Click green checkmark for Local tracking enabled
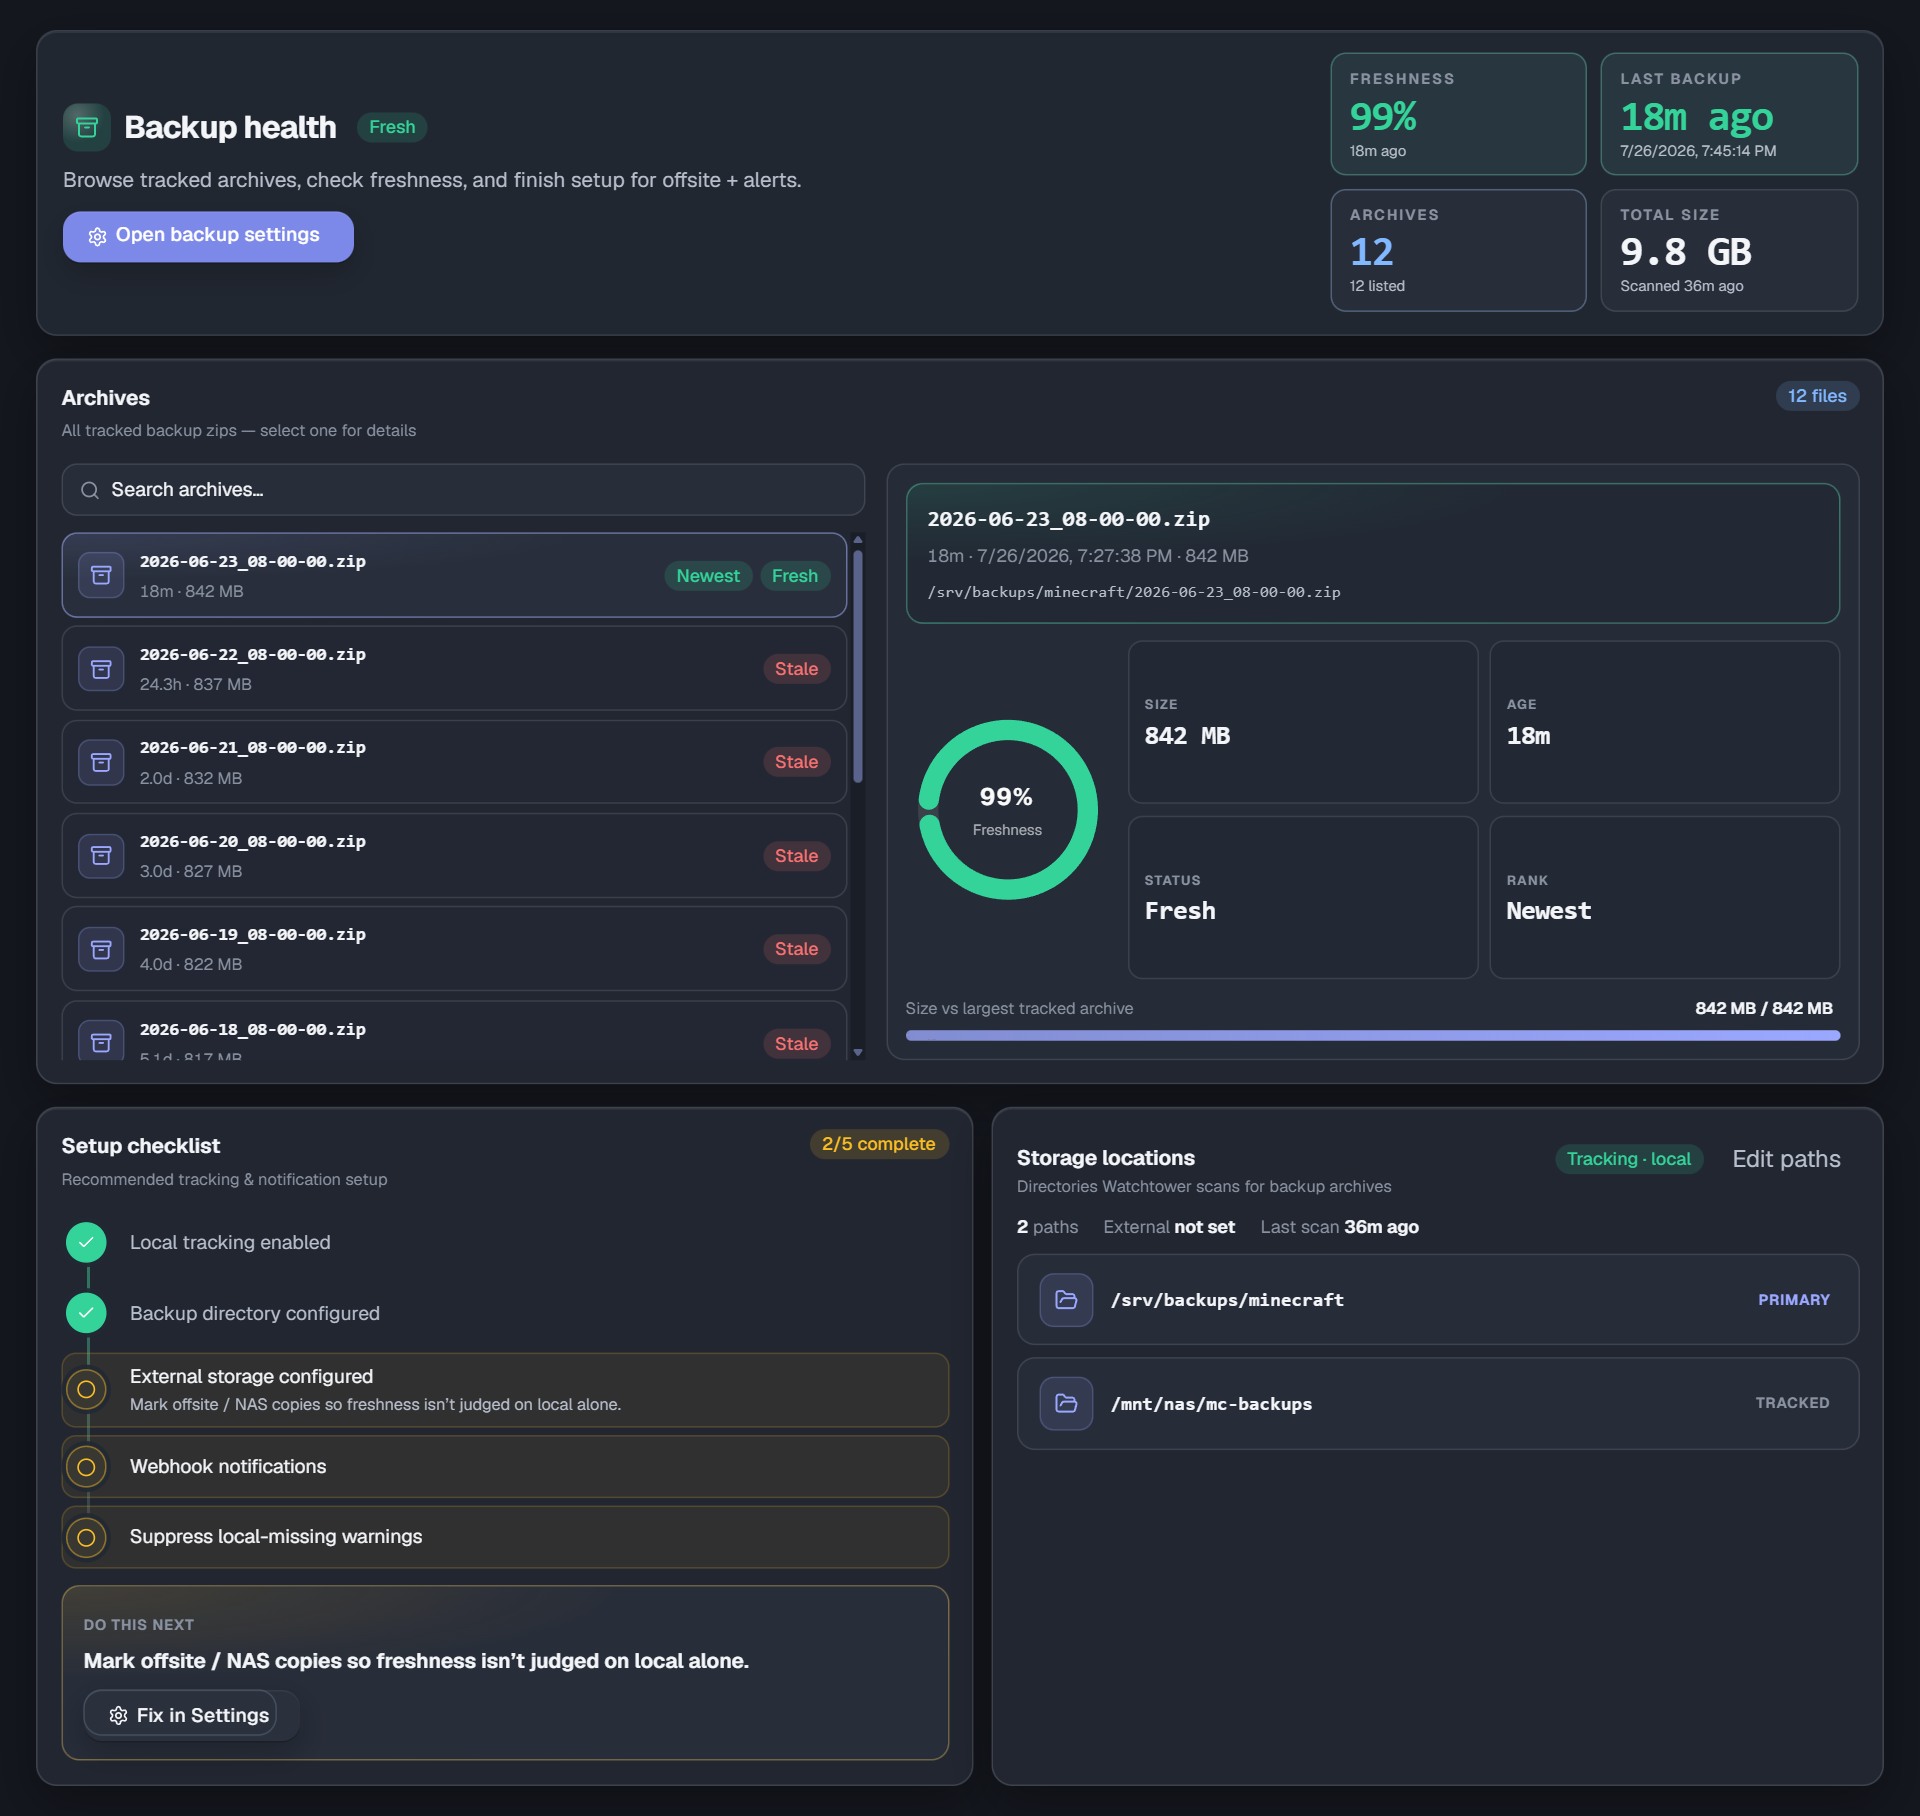 [86, 1242]
